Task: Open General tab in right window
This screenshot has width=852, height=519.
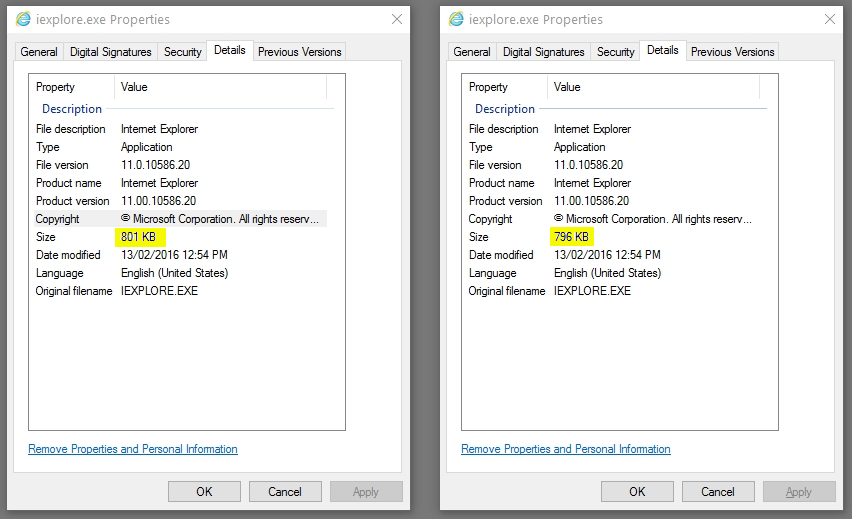Action: coord(472,52)
